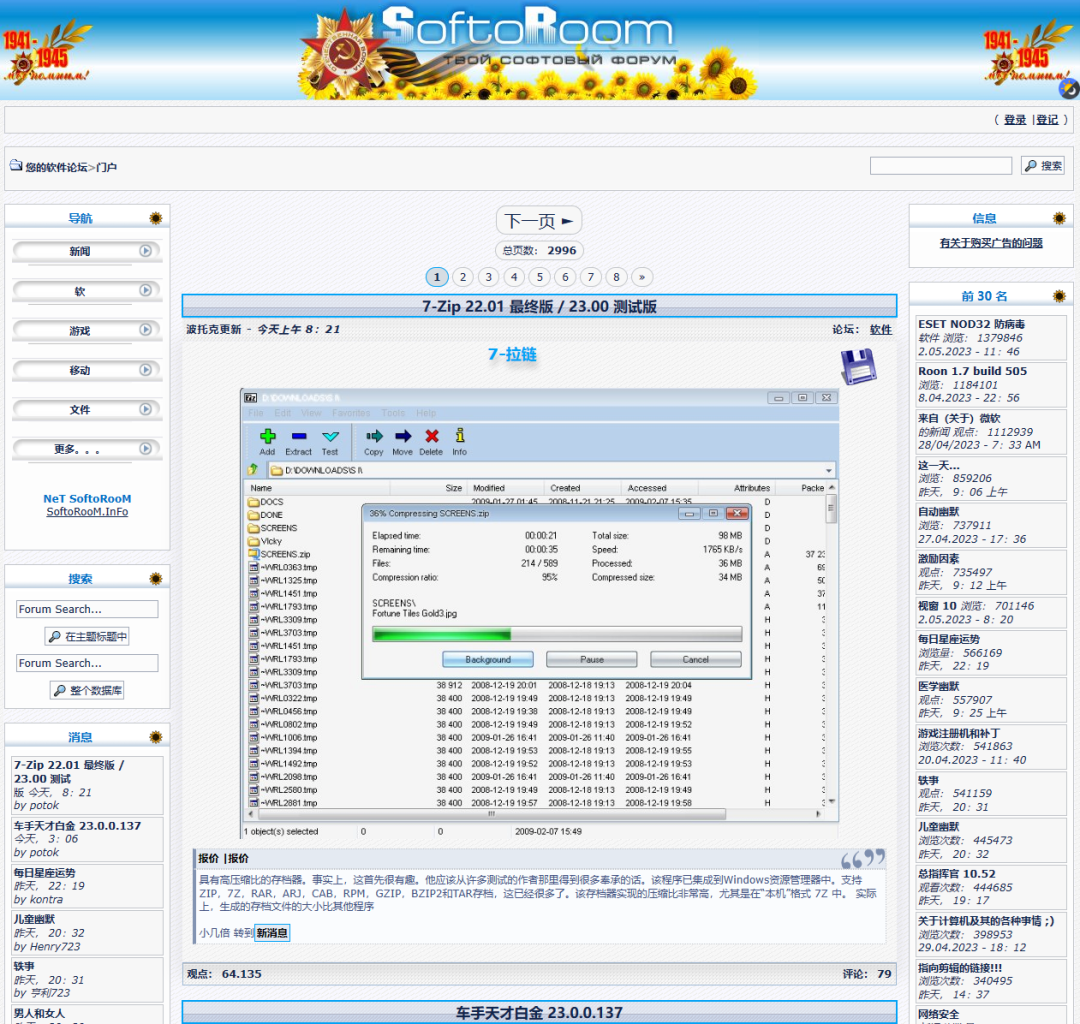Click the sun icon beside the 前 30 名 header

coord(1059,296)
